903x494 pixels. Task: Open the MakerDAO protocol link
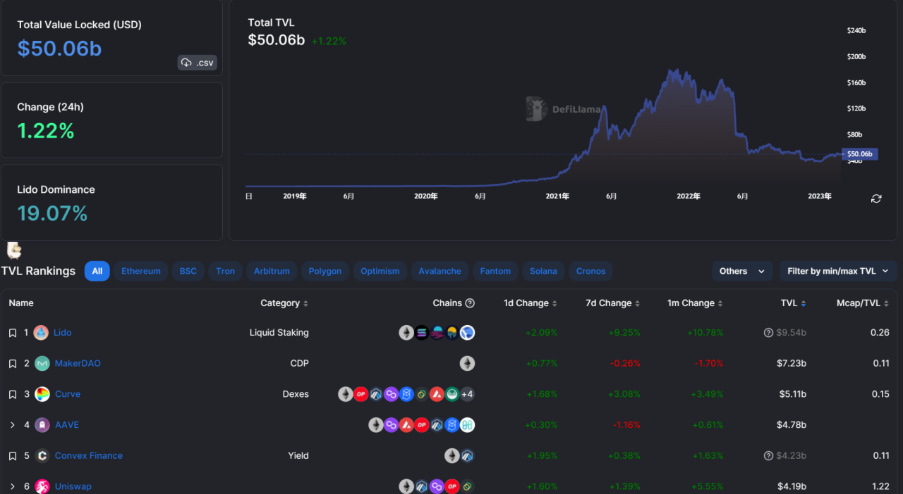tap(77, 363)
